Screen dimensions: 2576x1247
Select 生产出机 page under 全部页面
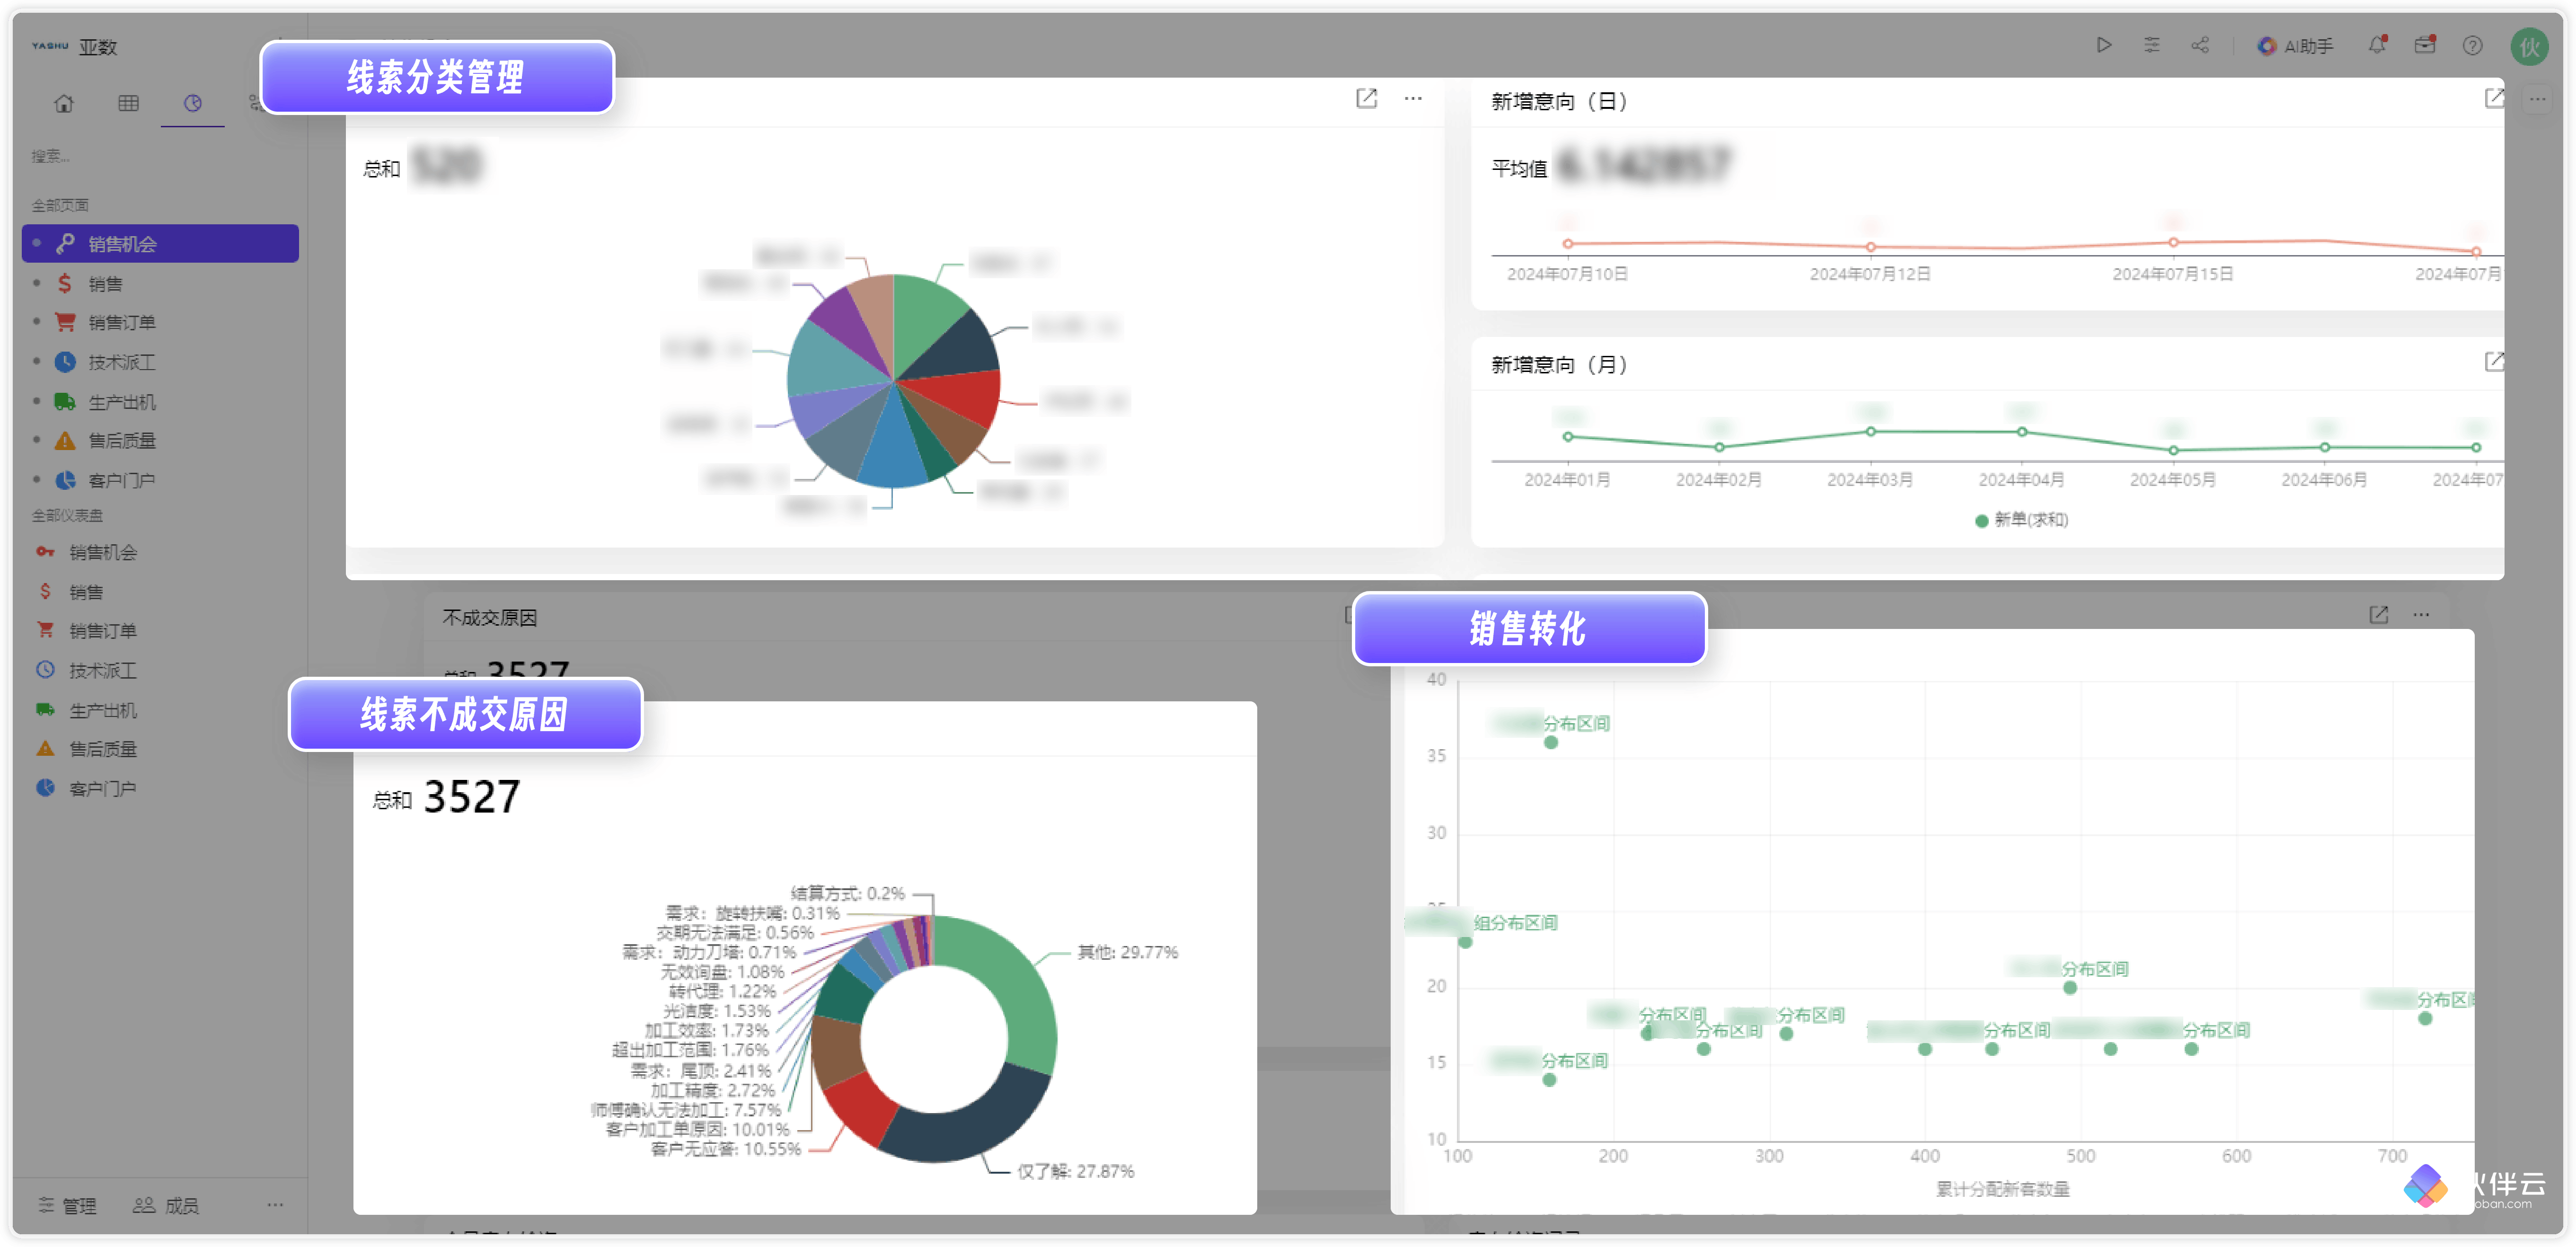pos(160,402)
